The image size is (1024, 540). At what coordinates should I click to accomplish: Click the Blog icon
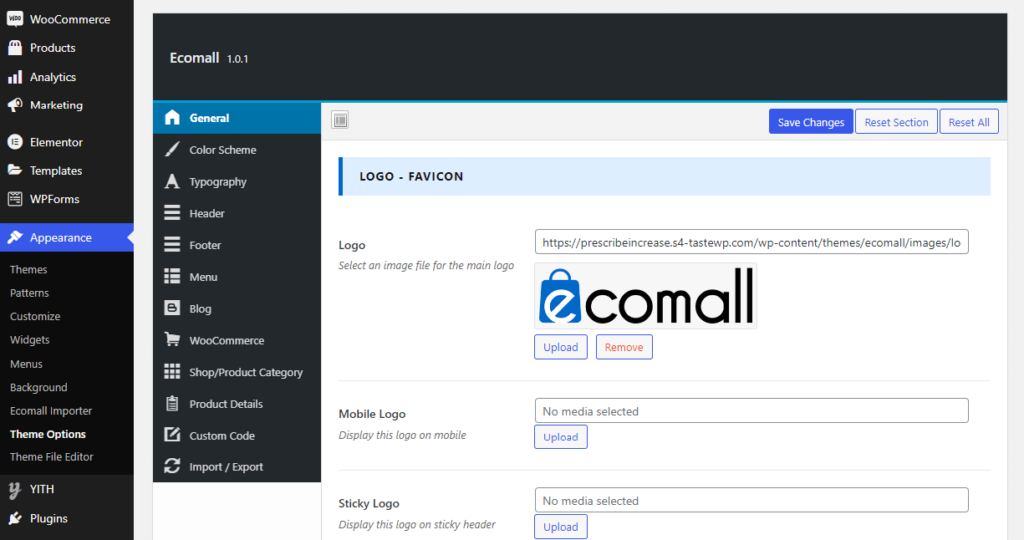point(172,308)
